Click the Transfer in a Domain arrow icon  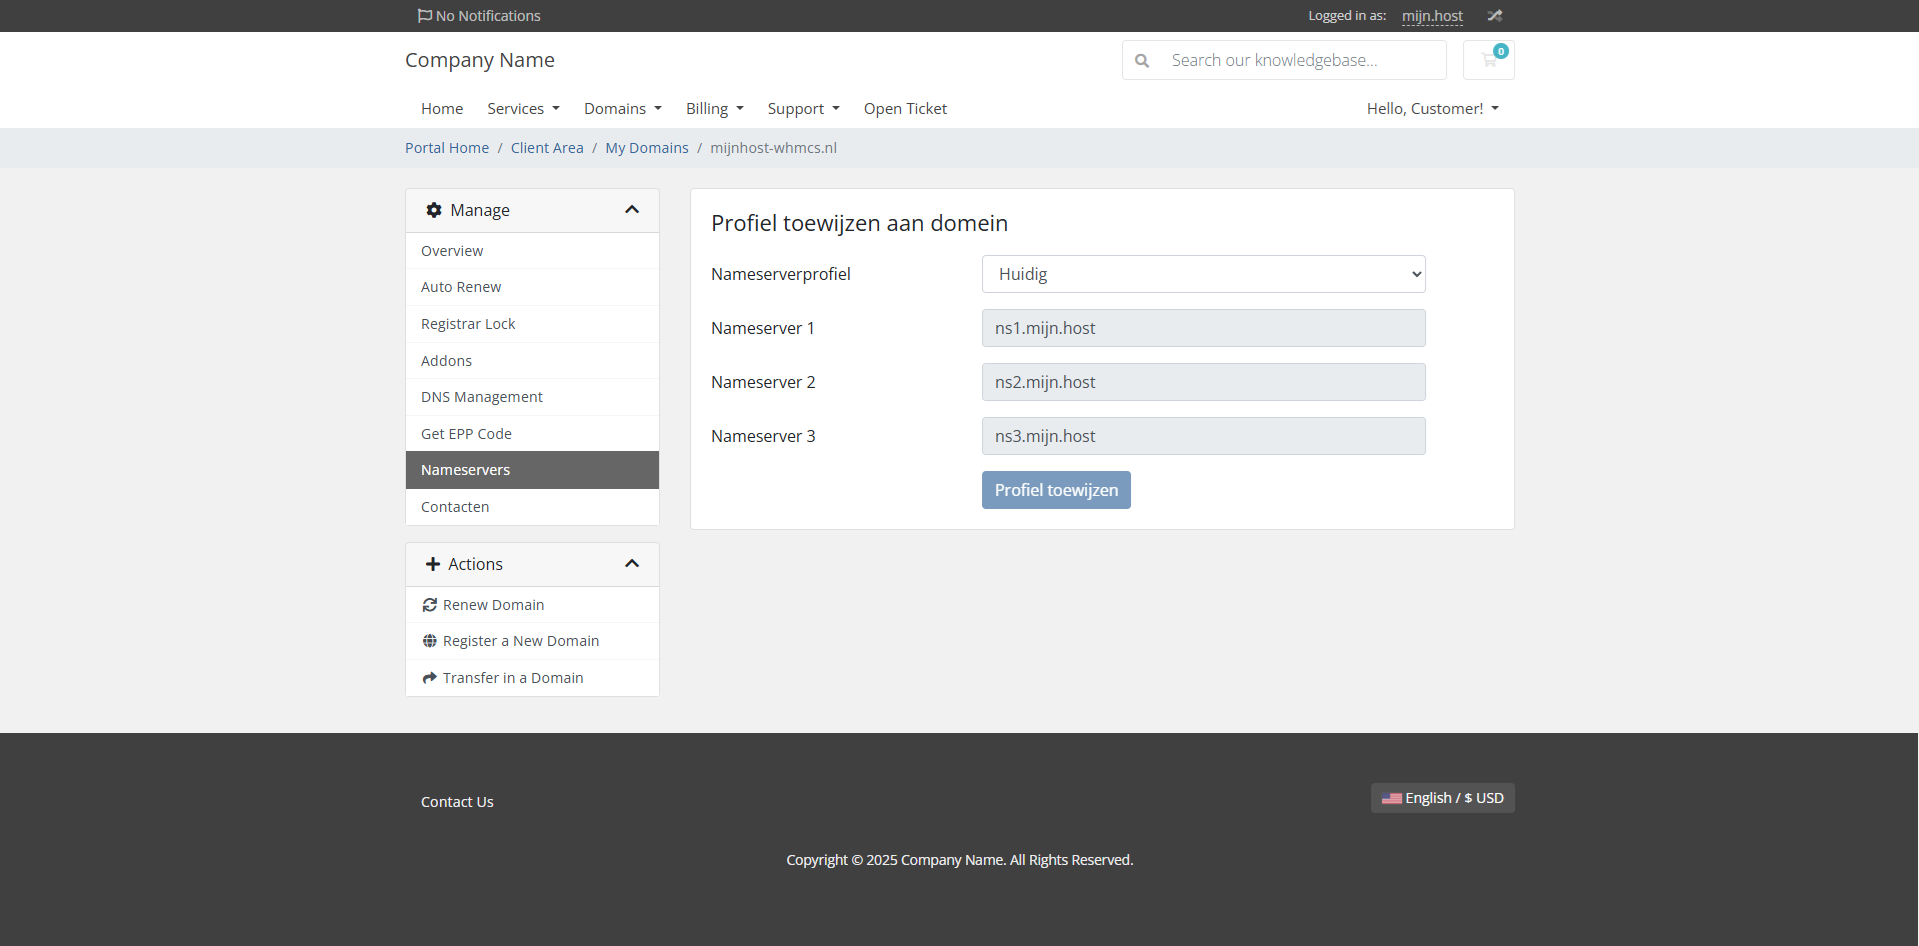(430, 678)
